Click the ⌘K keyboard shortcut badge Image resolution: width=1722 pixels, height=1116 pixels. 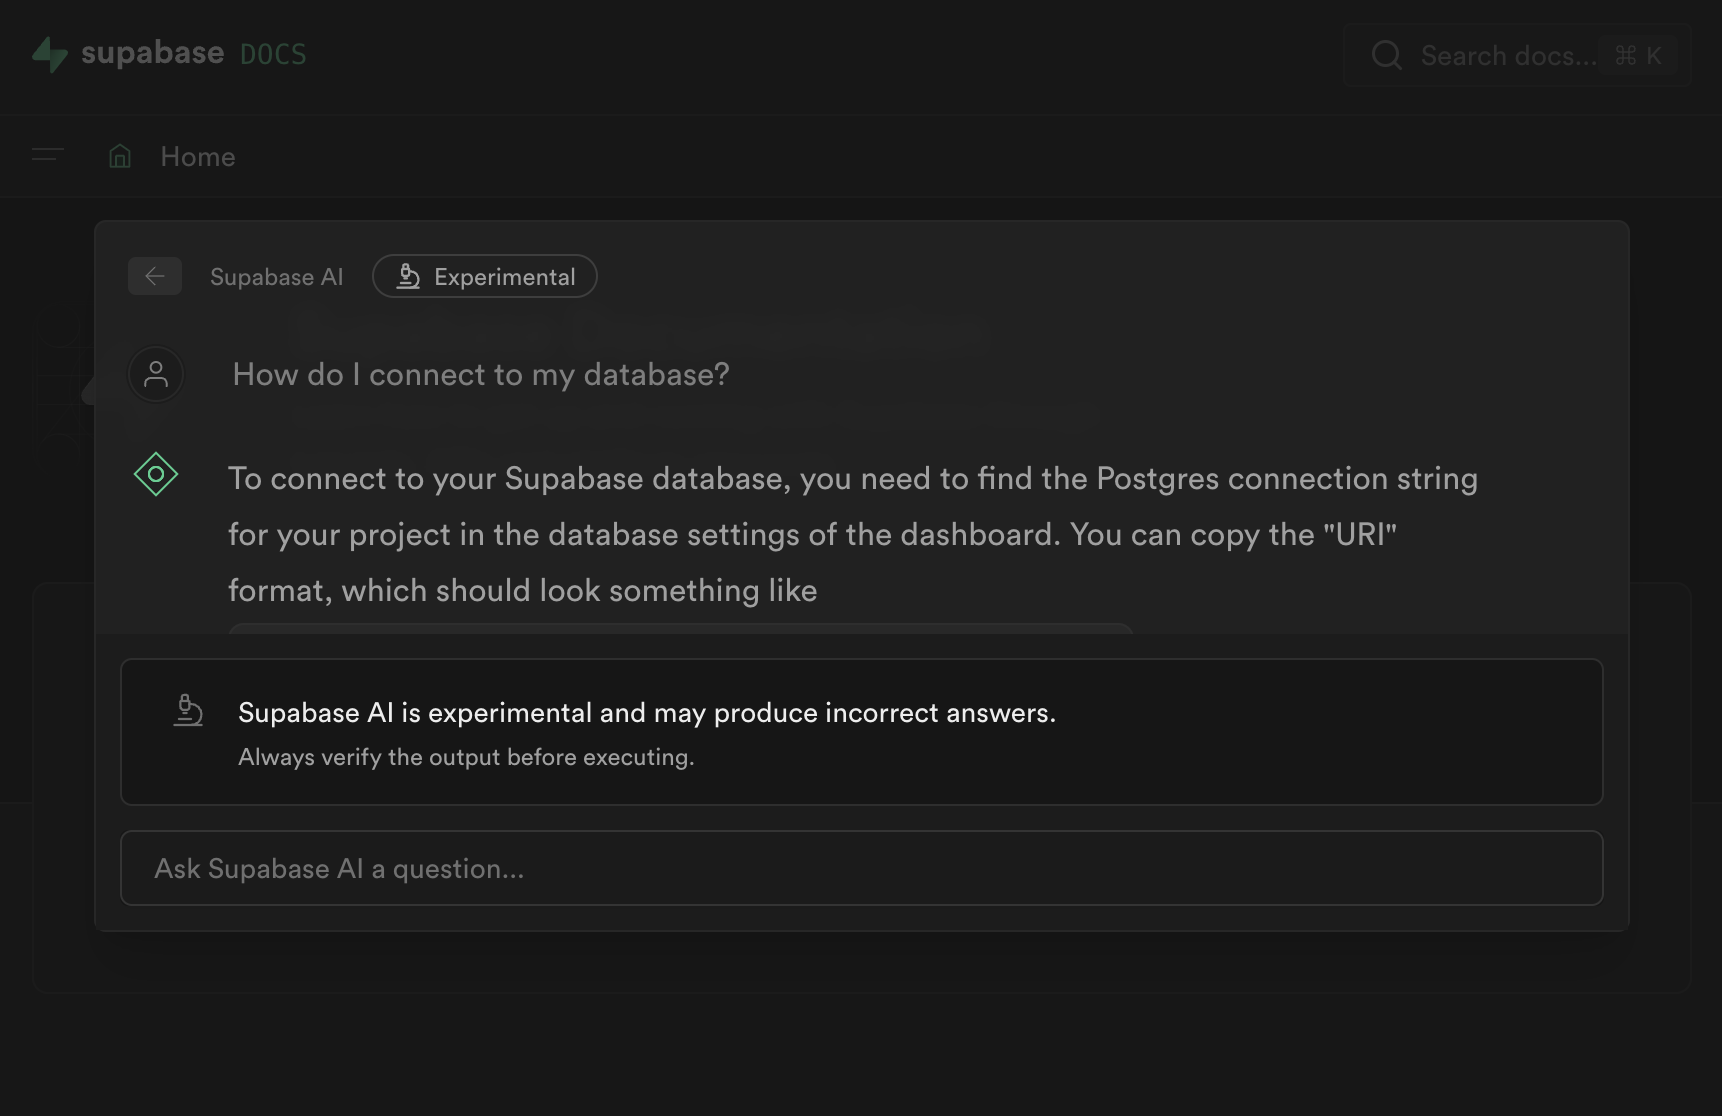(1639, 56)
